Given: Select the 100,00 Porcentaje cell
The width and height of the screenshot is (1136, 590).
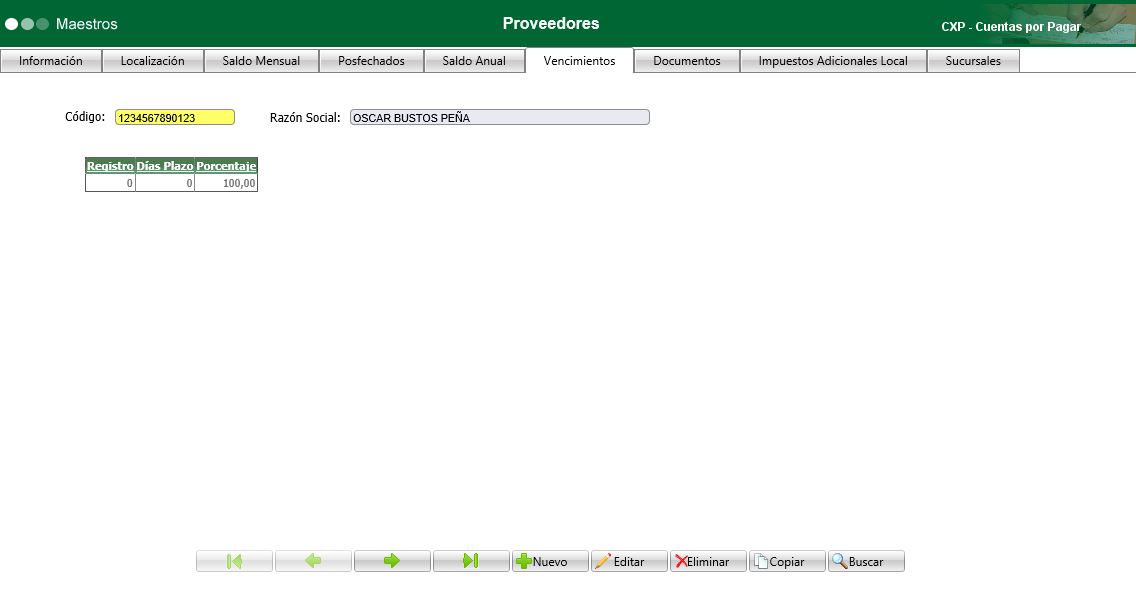Looking at the screenshot, I should [x=226, y=183].
